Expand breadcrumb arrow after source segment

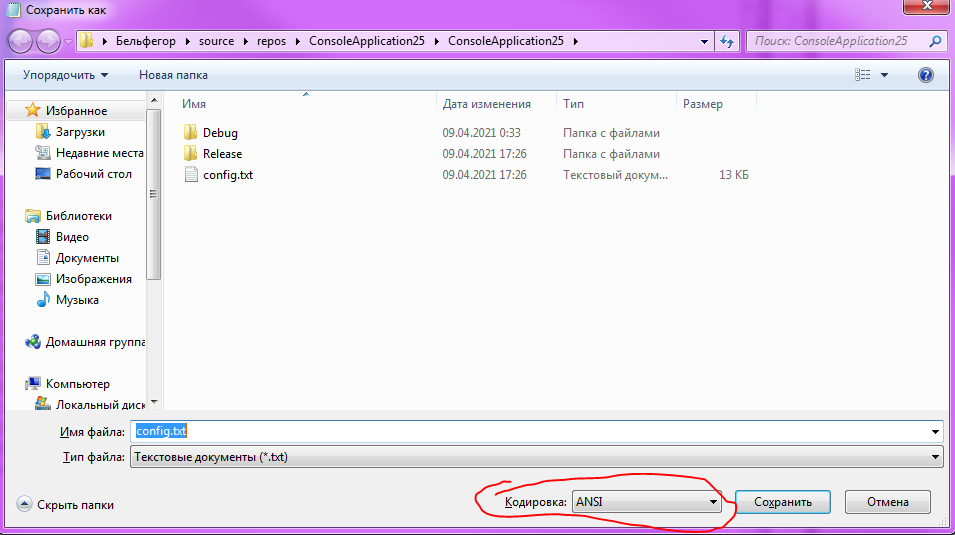tap(245, 41)
